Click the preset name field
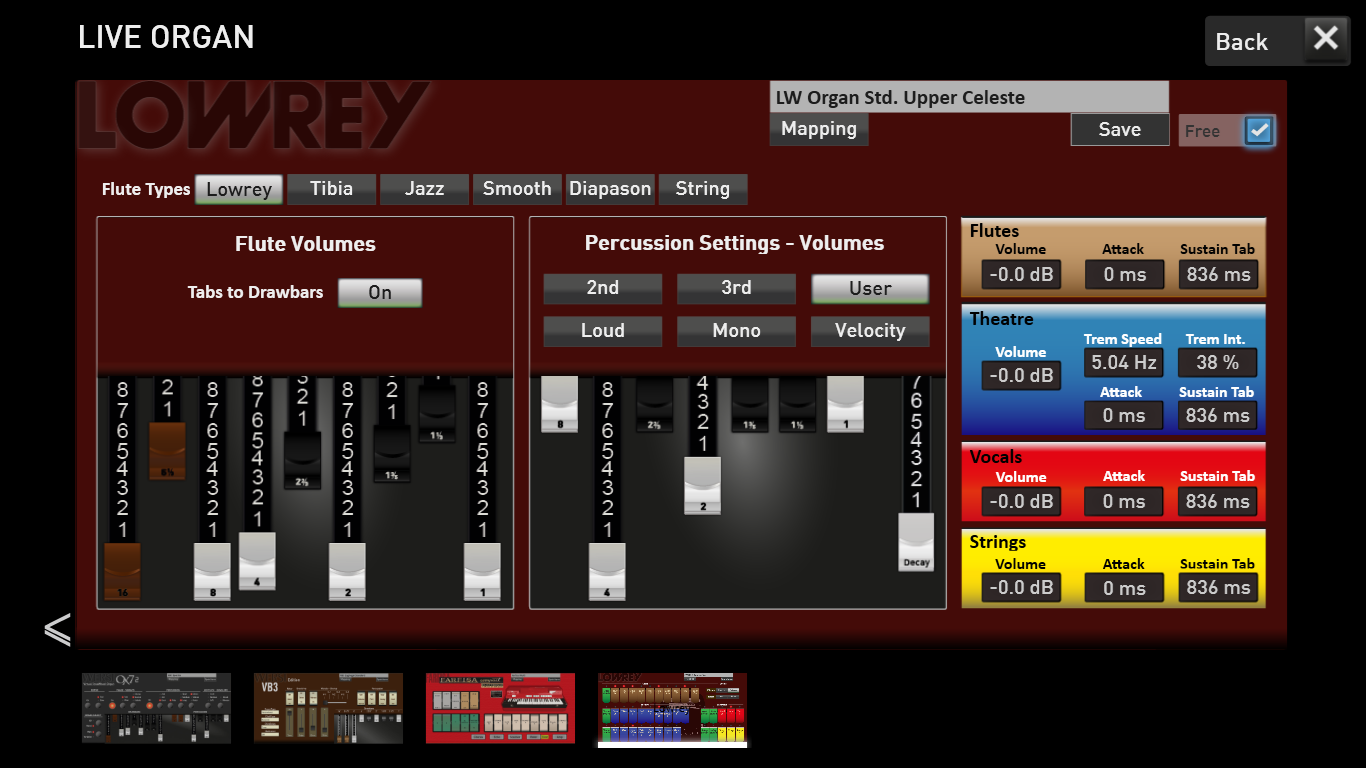Screen dimensions: 1366x768 click(969, 98)
